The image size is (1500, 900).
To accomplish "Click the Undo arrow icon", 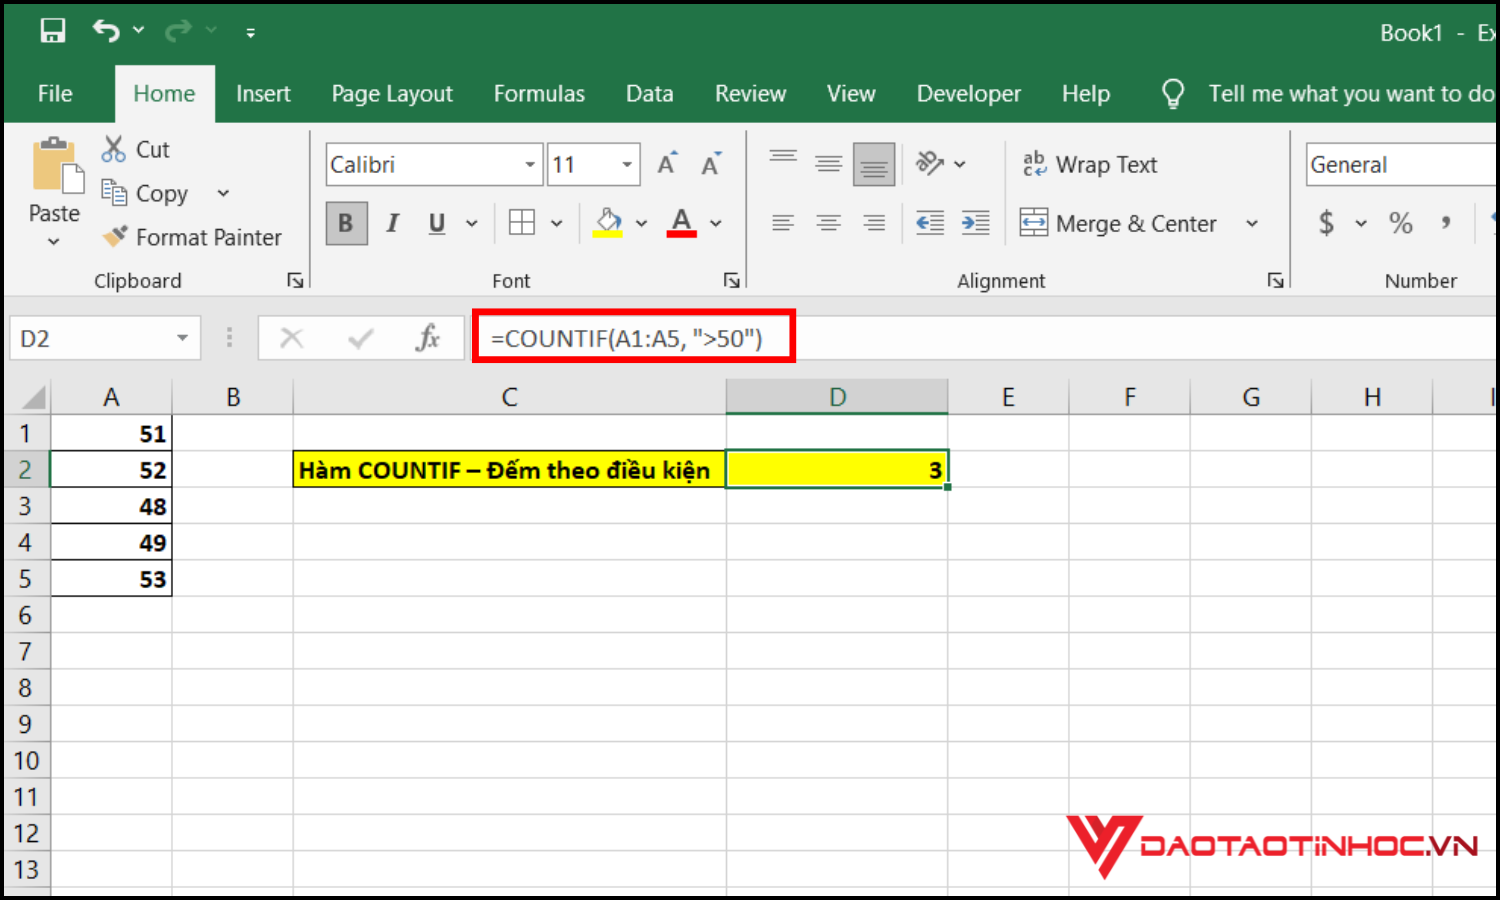I will (x=106, y=31).
